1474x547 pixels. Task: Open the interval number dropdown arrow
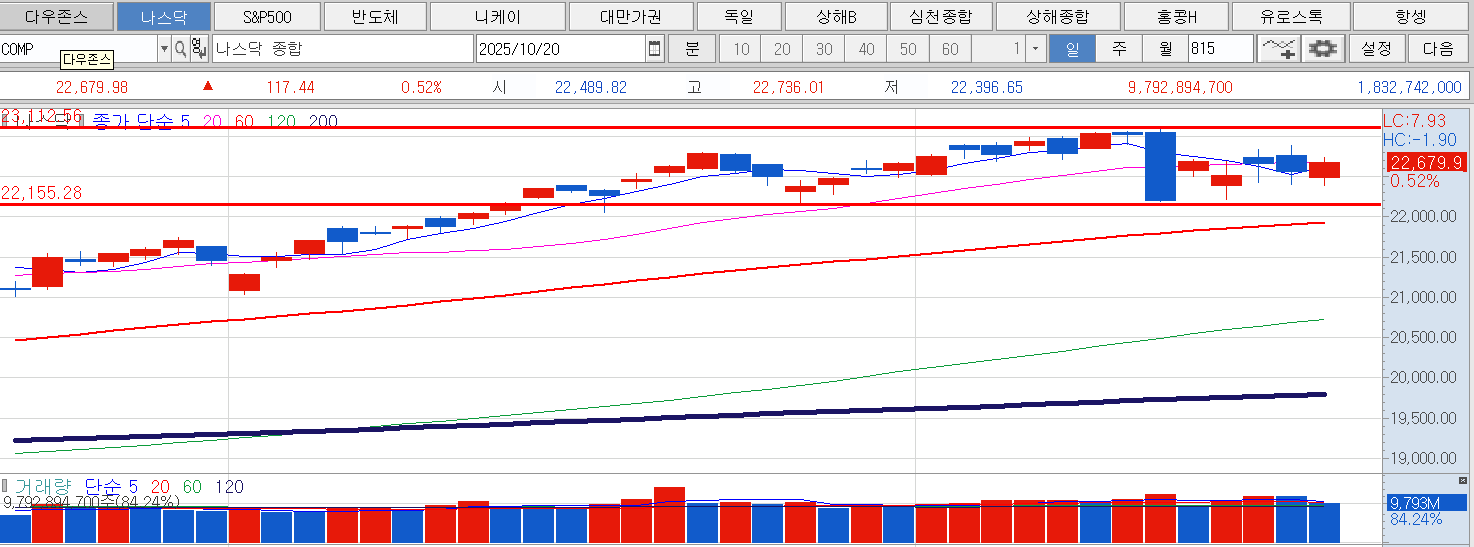1035,49
